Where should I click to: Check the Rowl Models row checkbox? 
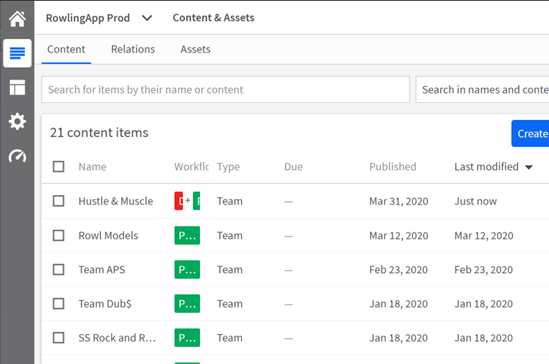[58, 235]
